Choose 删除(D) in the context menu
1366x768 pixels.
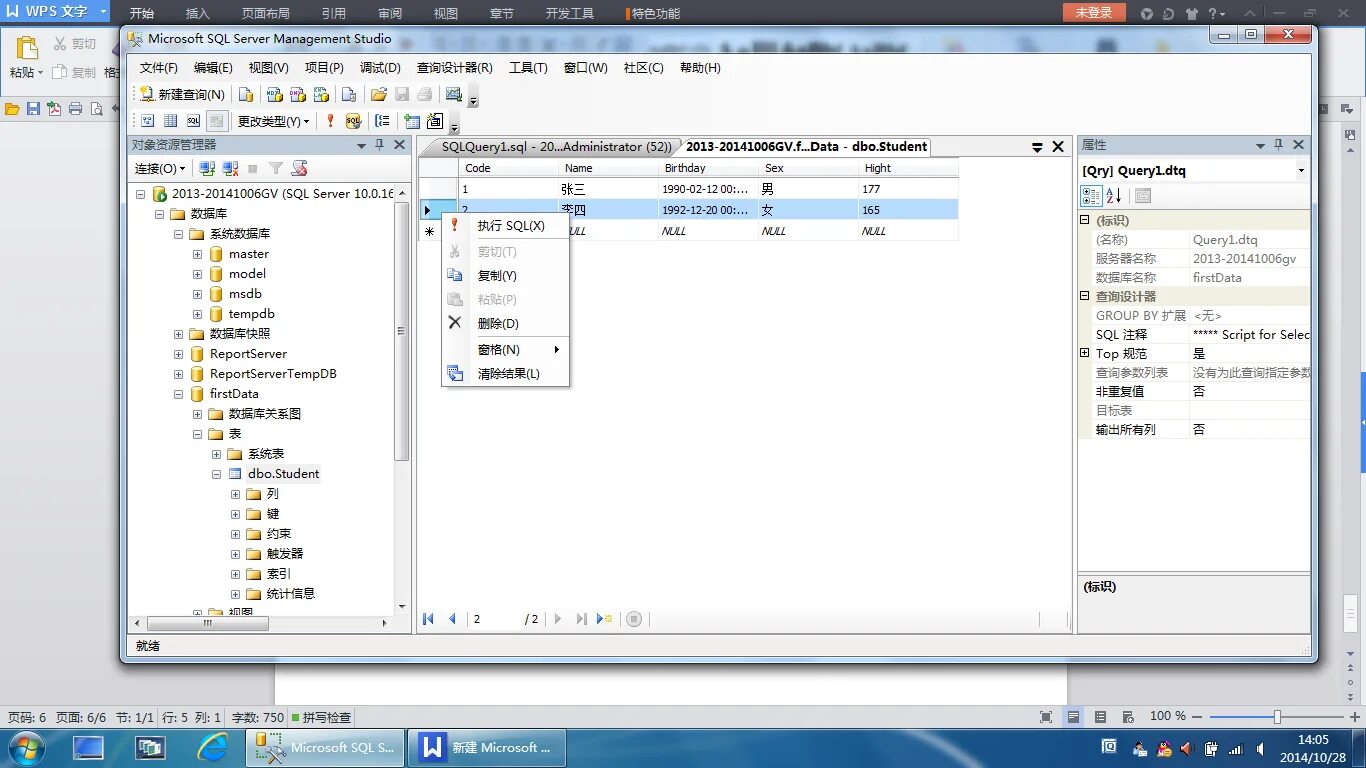(505, 324)
